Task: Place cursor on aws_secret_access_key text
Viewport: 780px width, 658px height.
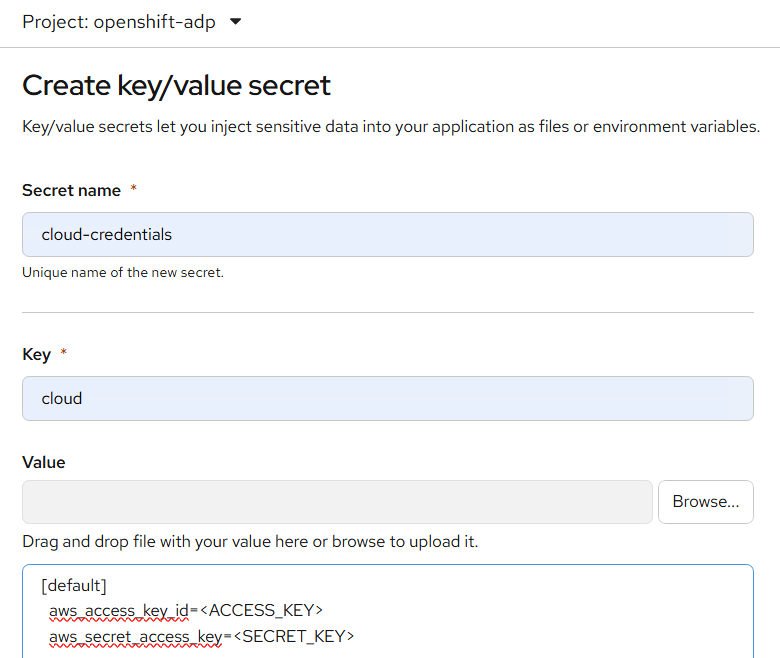Action: [x=137, y=636]
